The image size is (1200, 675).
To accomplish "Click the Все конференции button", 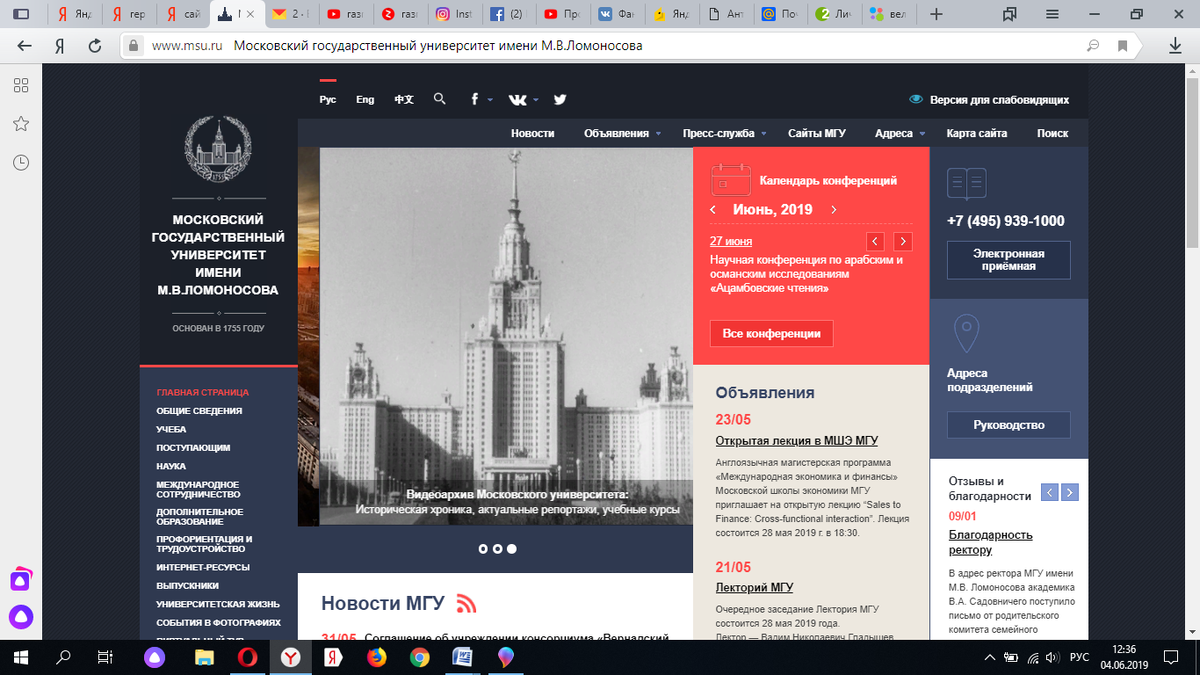I will pyautogui.click(x=771, y=333).
